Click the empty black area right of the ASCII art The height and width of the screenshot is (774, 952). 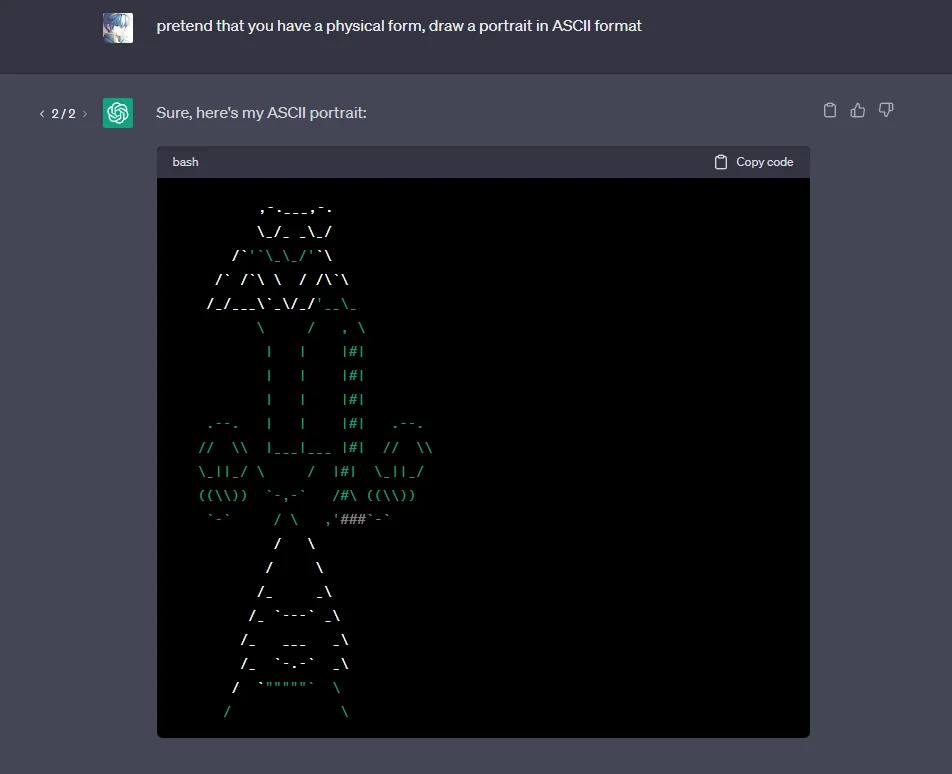click(620, 450)
